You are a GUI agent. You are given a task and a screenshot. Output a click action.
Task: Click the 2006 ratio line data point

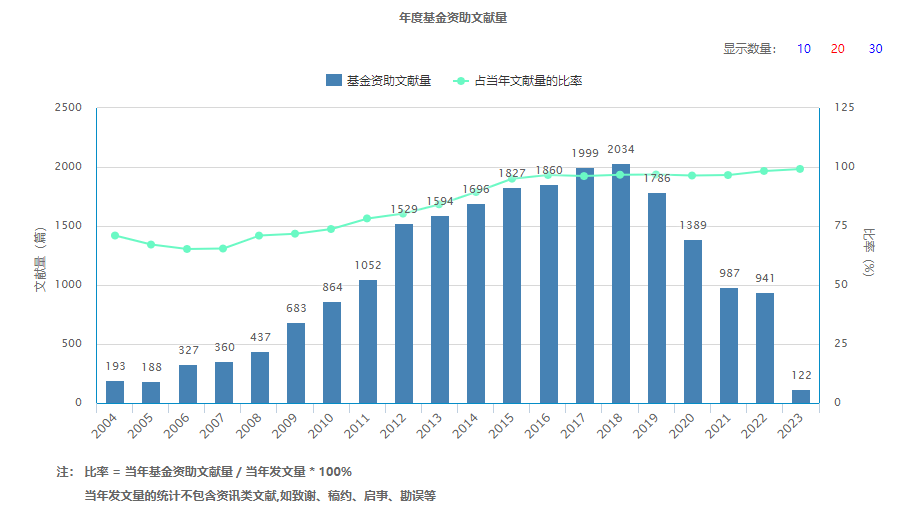(187, 249)
